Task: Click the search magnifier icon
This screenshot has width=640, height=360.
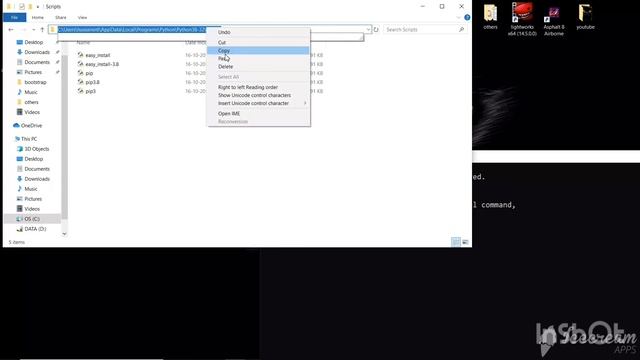Action: point(461,30)
